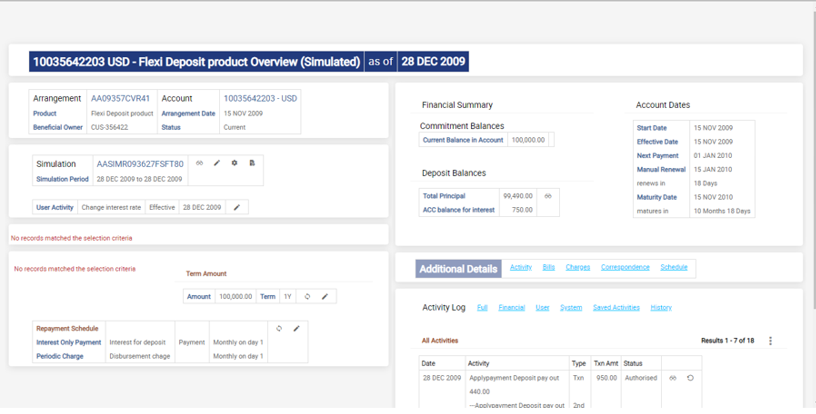Viewport: 816px width, 414px height.
Task: Switch to the Bills tab
Action: click(549, 268)
